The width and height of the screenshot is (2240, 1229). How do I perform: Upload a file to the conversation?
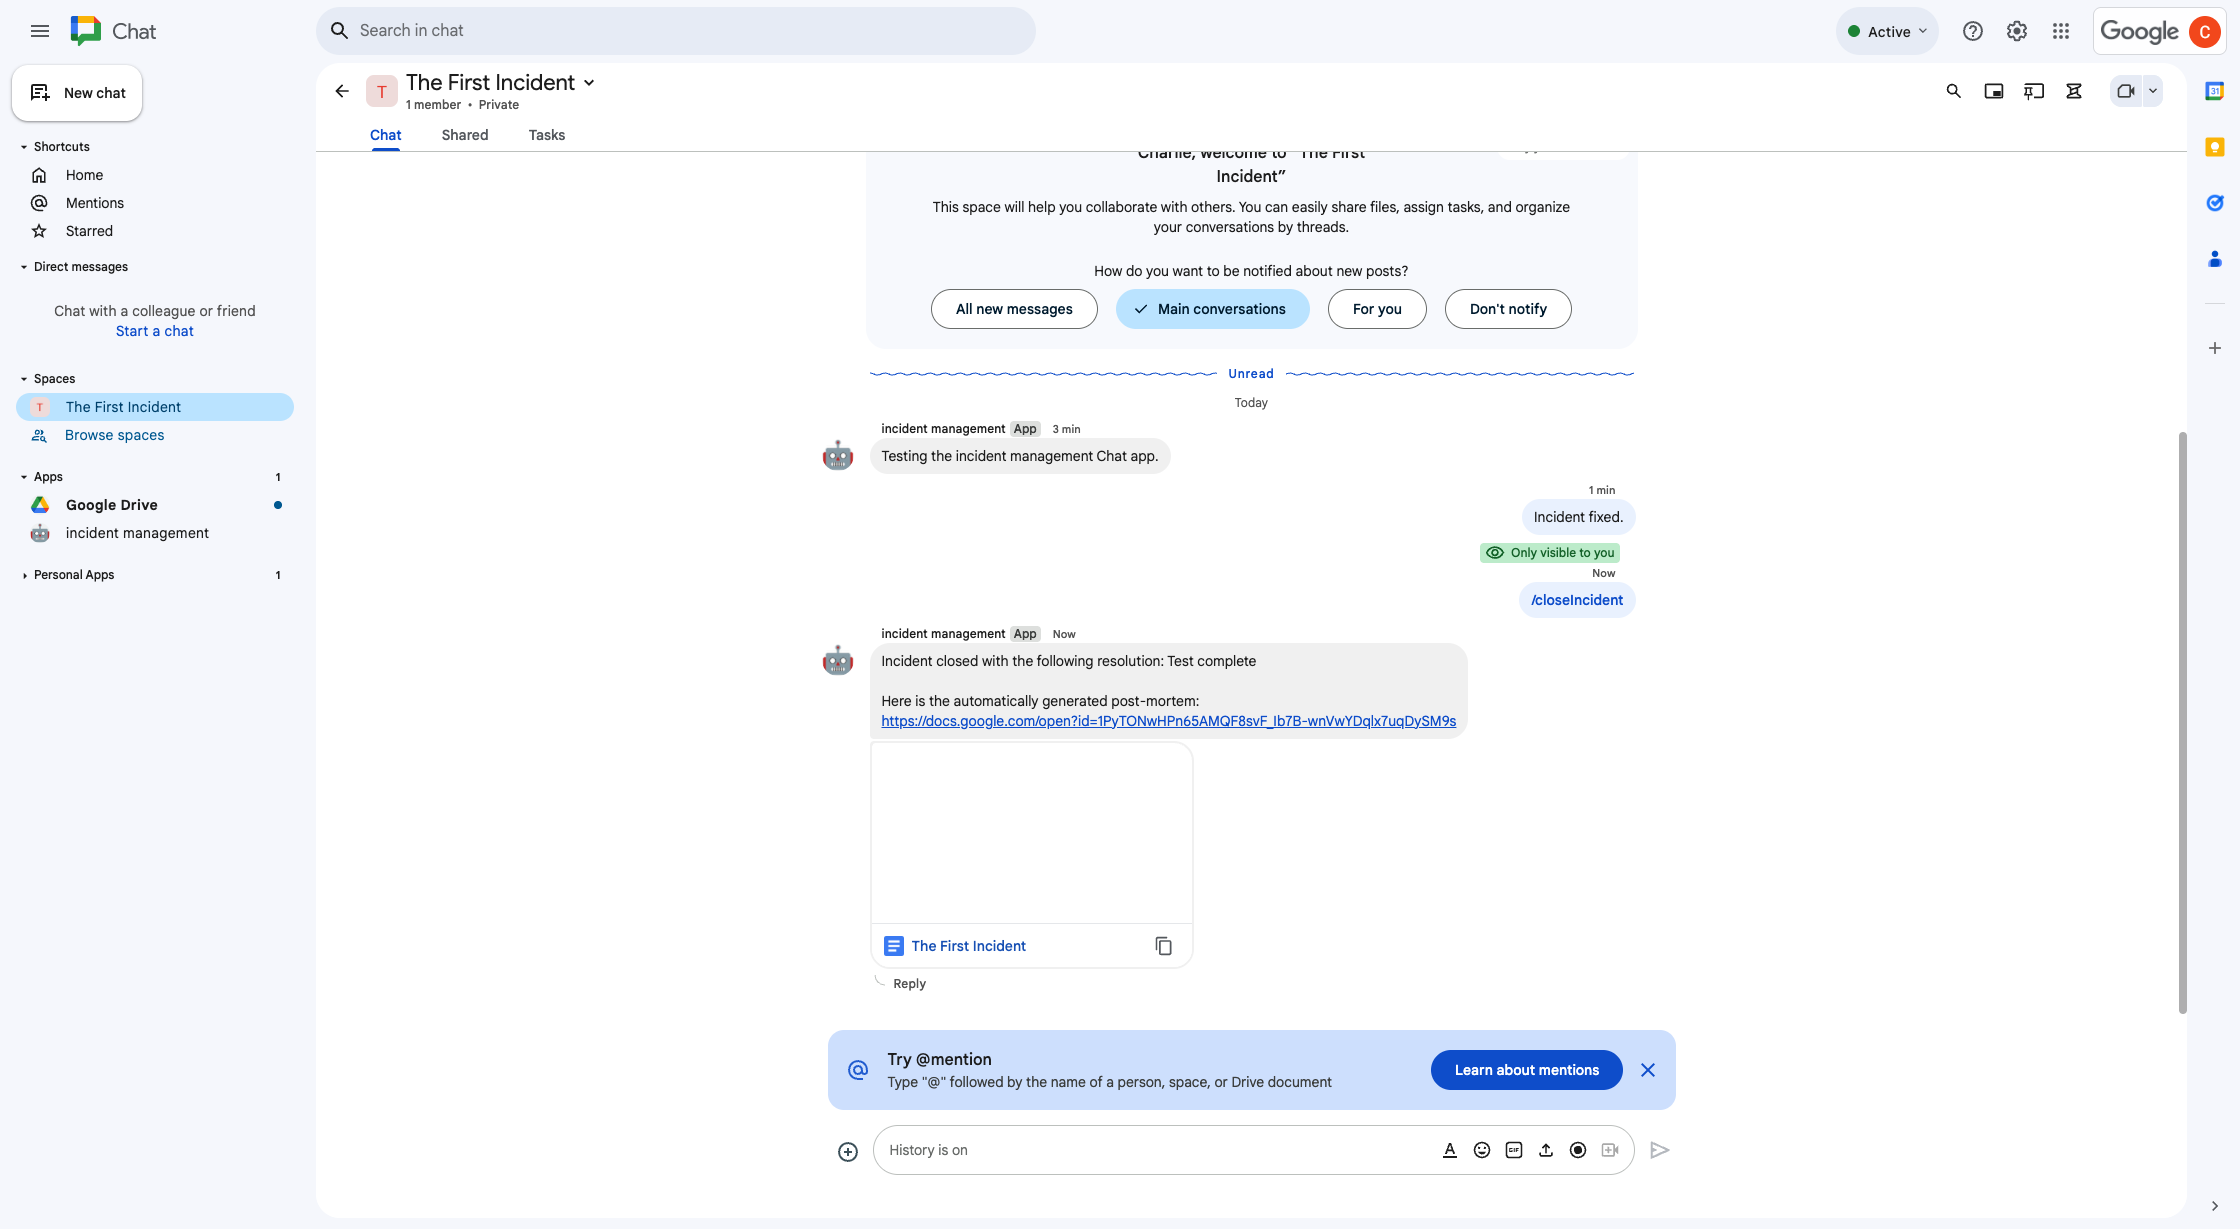pos(1546,1150)
